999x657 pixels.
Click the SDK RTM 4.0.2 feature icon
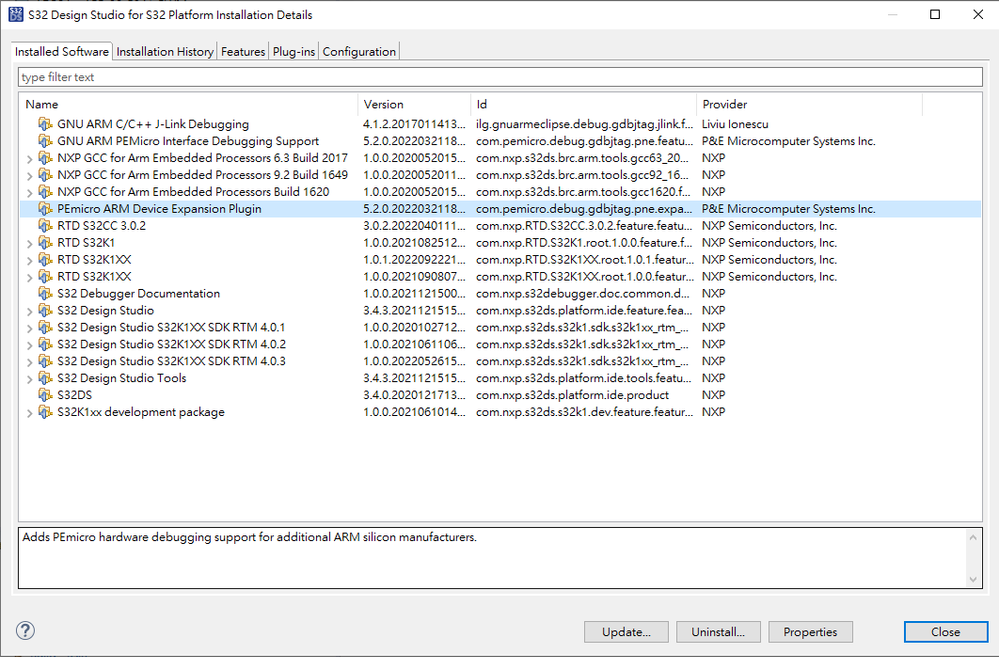point(45,344)
